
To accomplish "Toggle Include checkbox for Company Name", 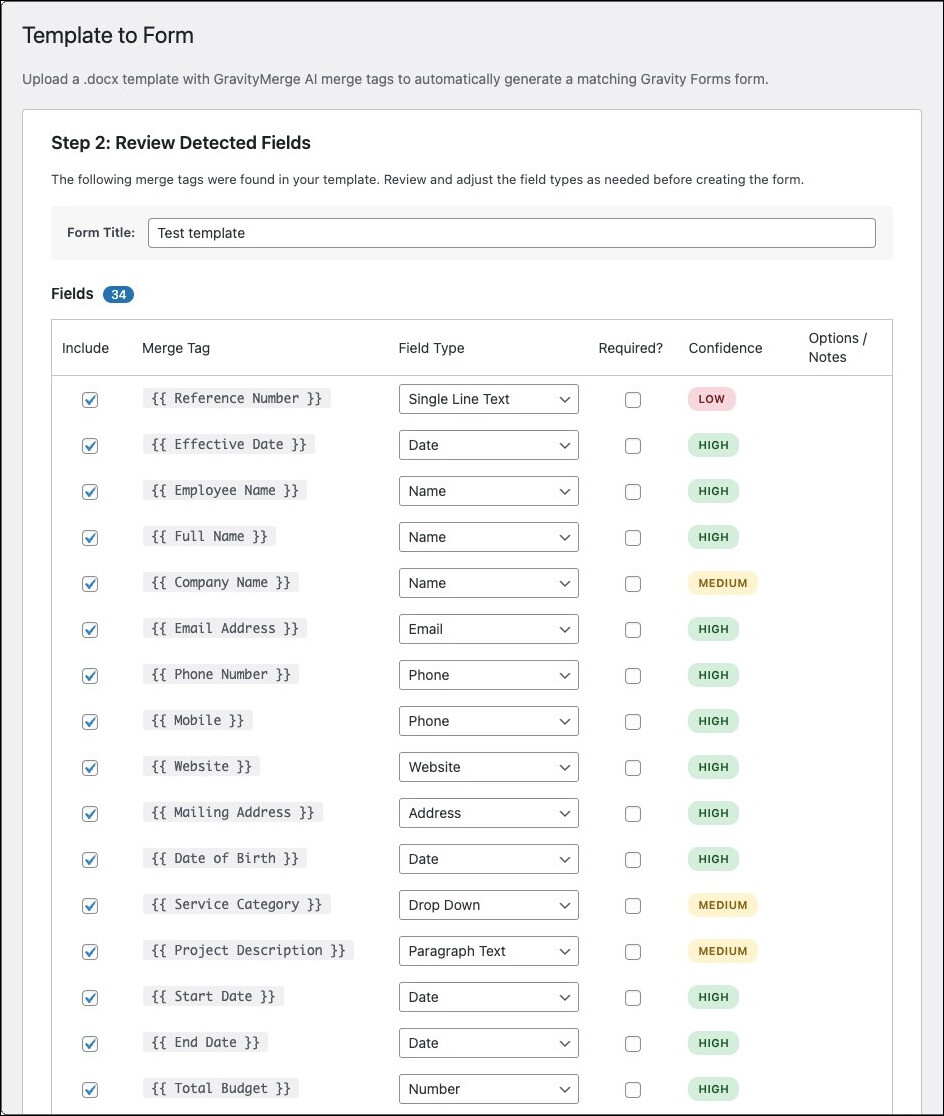I will [x=90, y=584].
